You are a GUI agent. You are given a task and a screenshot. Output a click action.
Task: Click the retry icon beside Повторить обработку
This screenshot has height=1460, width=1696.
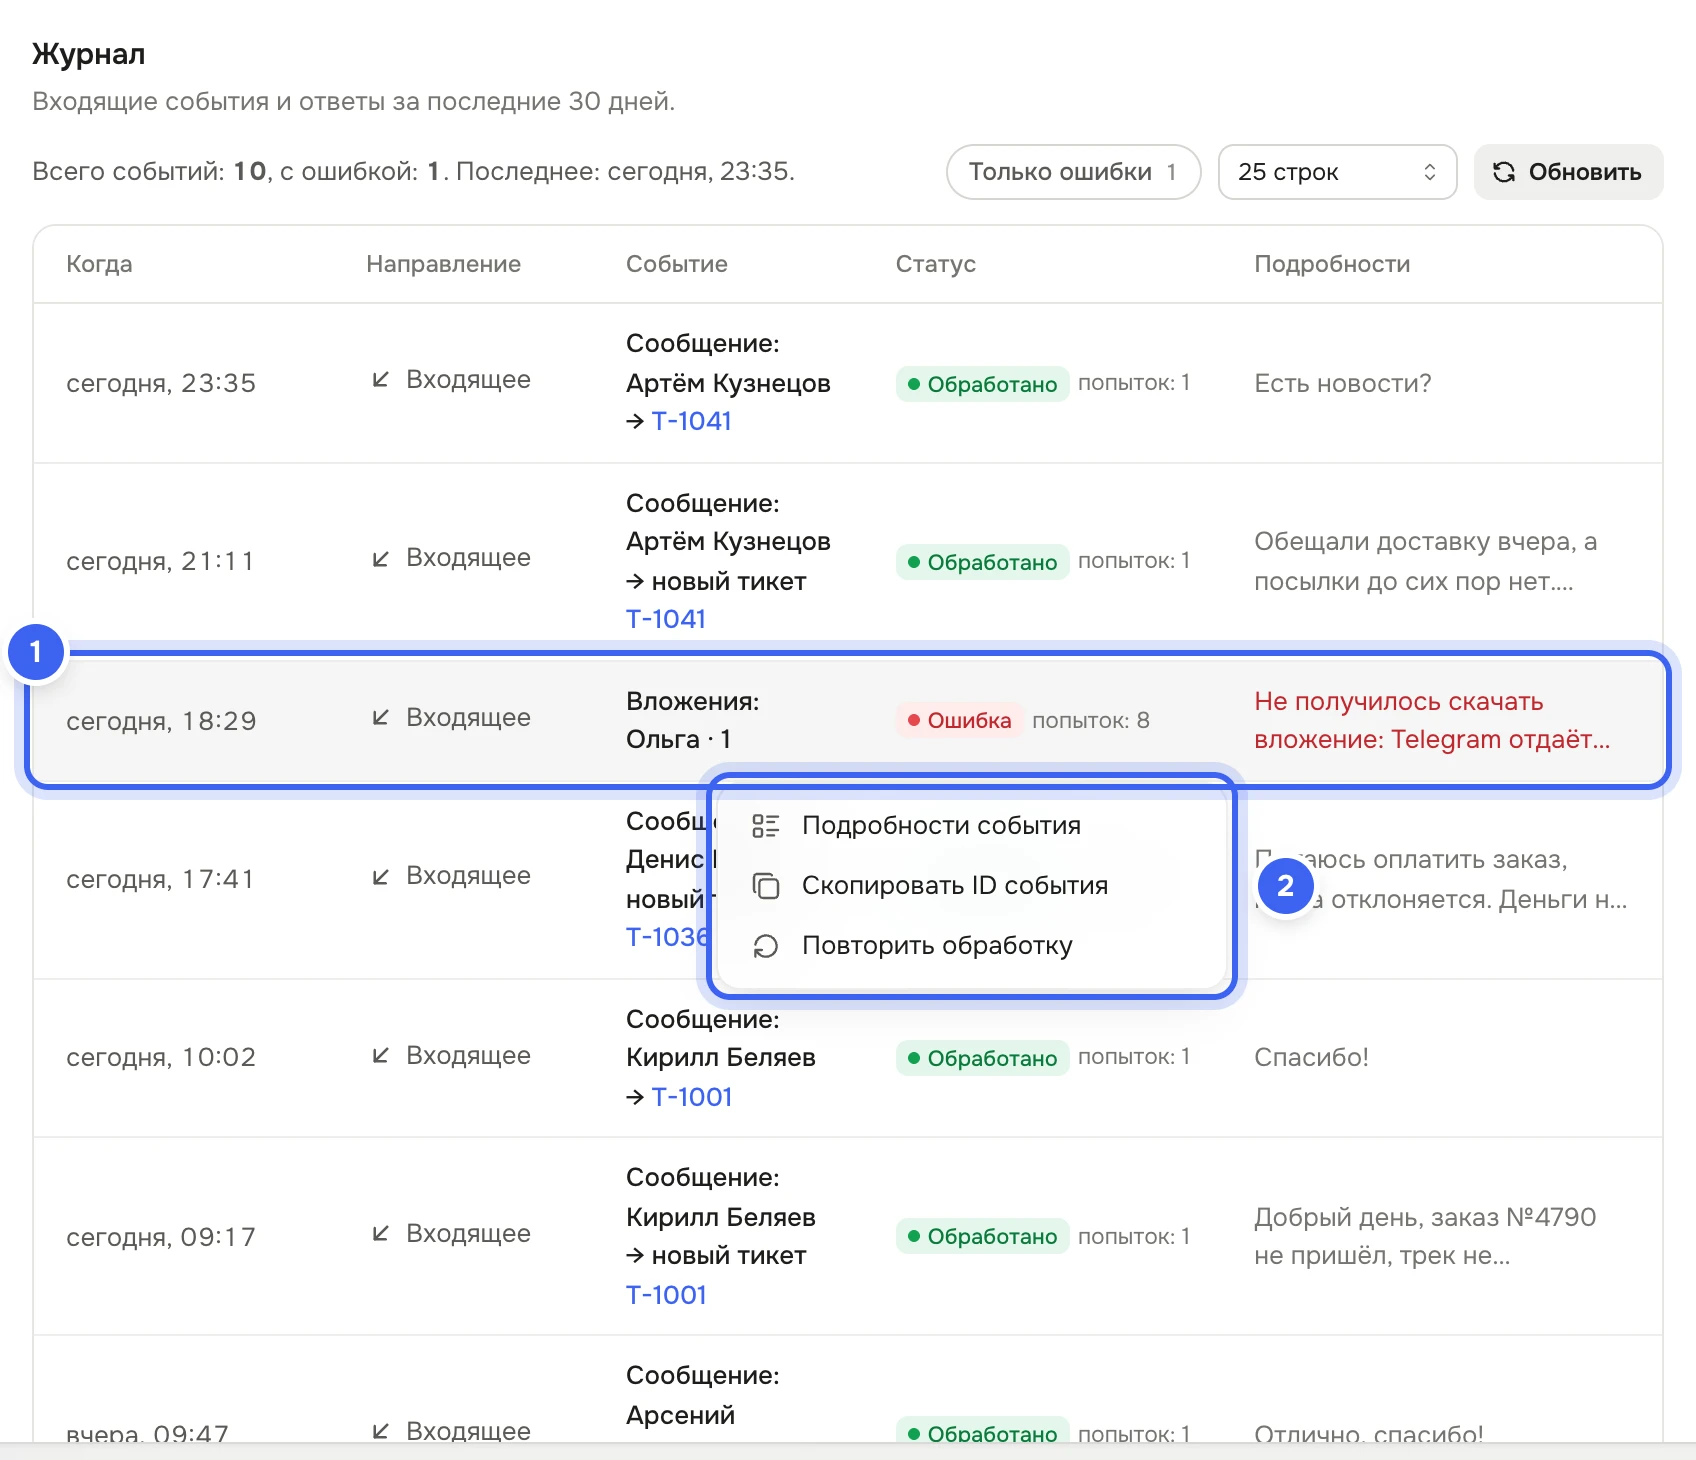766,946
